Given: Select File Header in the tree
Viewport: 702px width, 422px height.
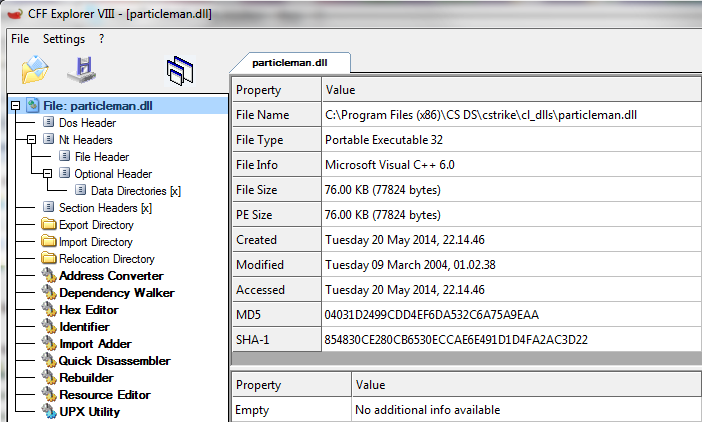Looking at the screenshot, I should pyautogui.click(x=102, y=157).
